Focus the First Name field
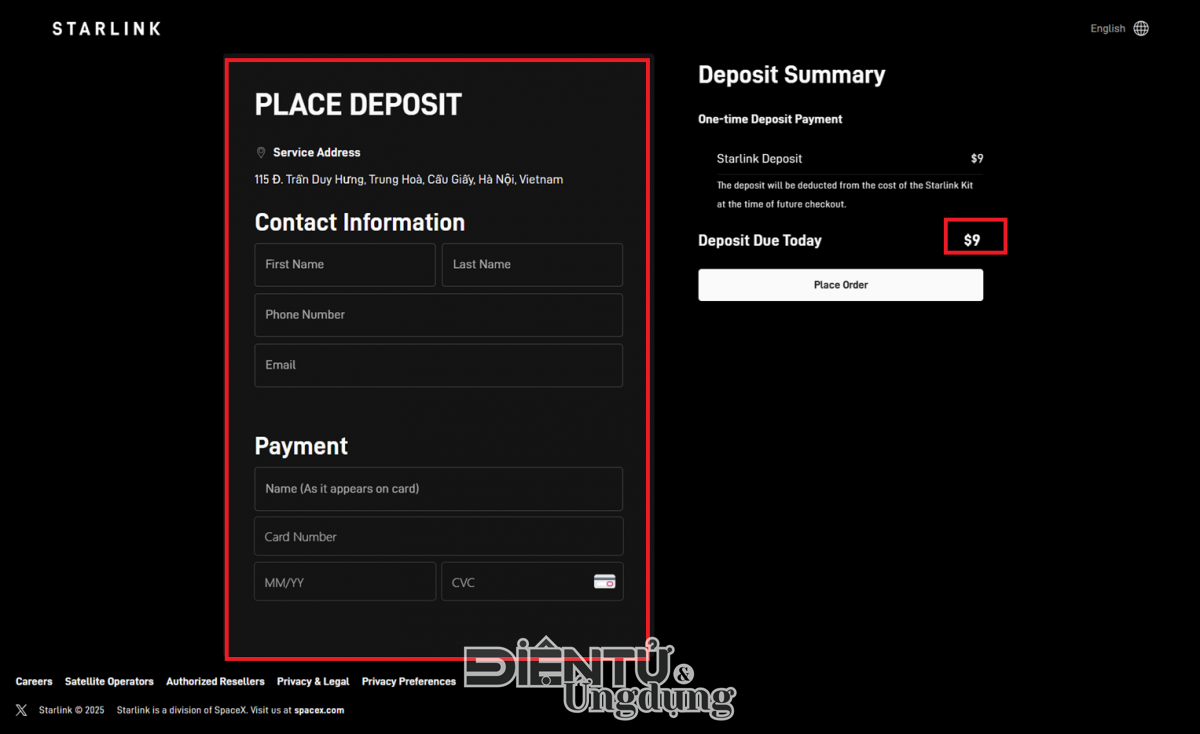The width and height of the screenshot is (1200, 734). [345, 265]
